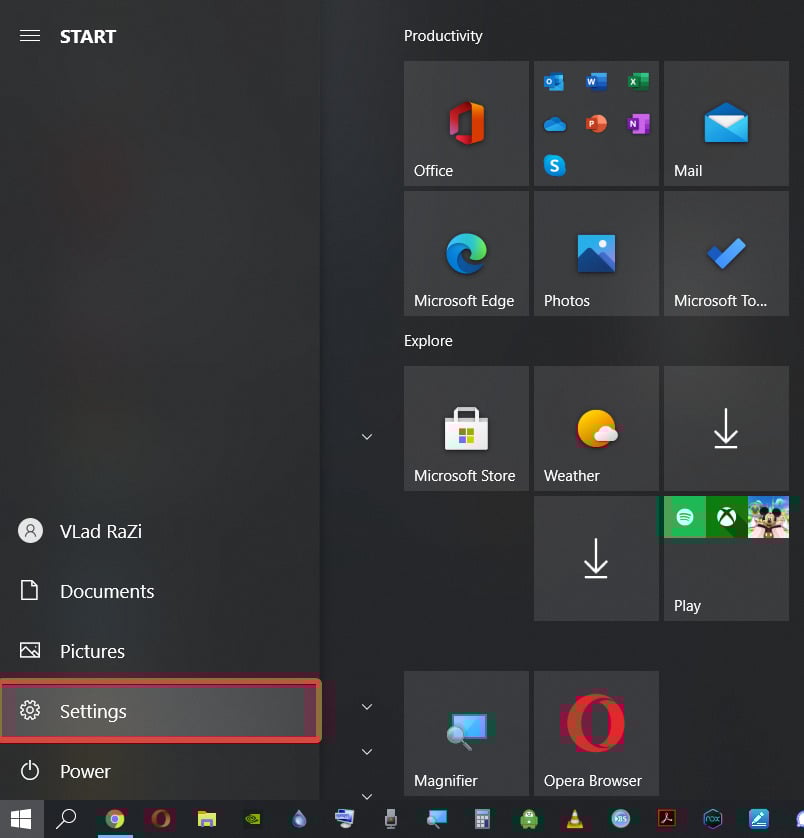This screenshot has height=838, width=804.
Task: Click the green robot VPN taskbar icon
Action: (x=529, y=819)
